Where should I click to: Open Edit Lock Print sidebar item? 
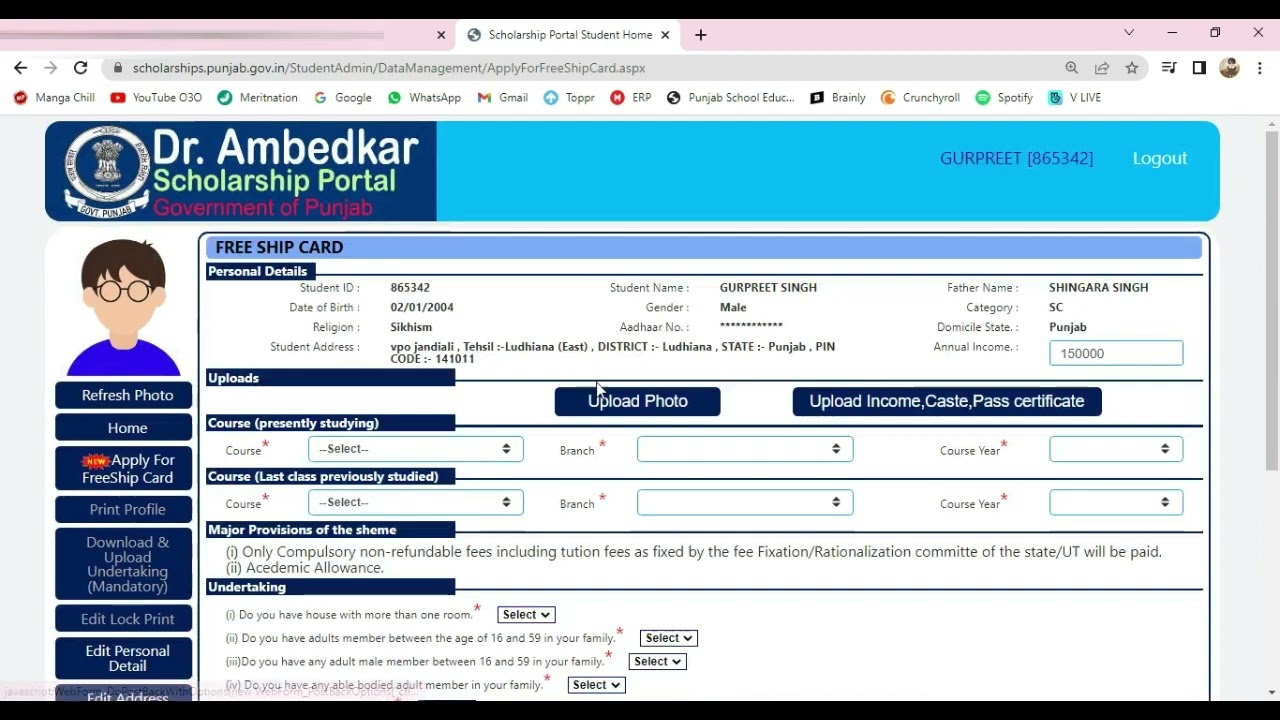pos(123,619)
